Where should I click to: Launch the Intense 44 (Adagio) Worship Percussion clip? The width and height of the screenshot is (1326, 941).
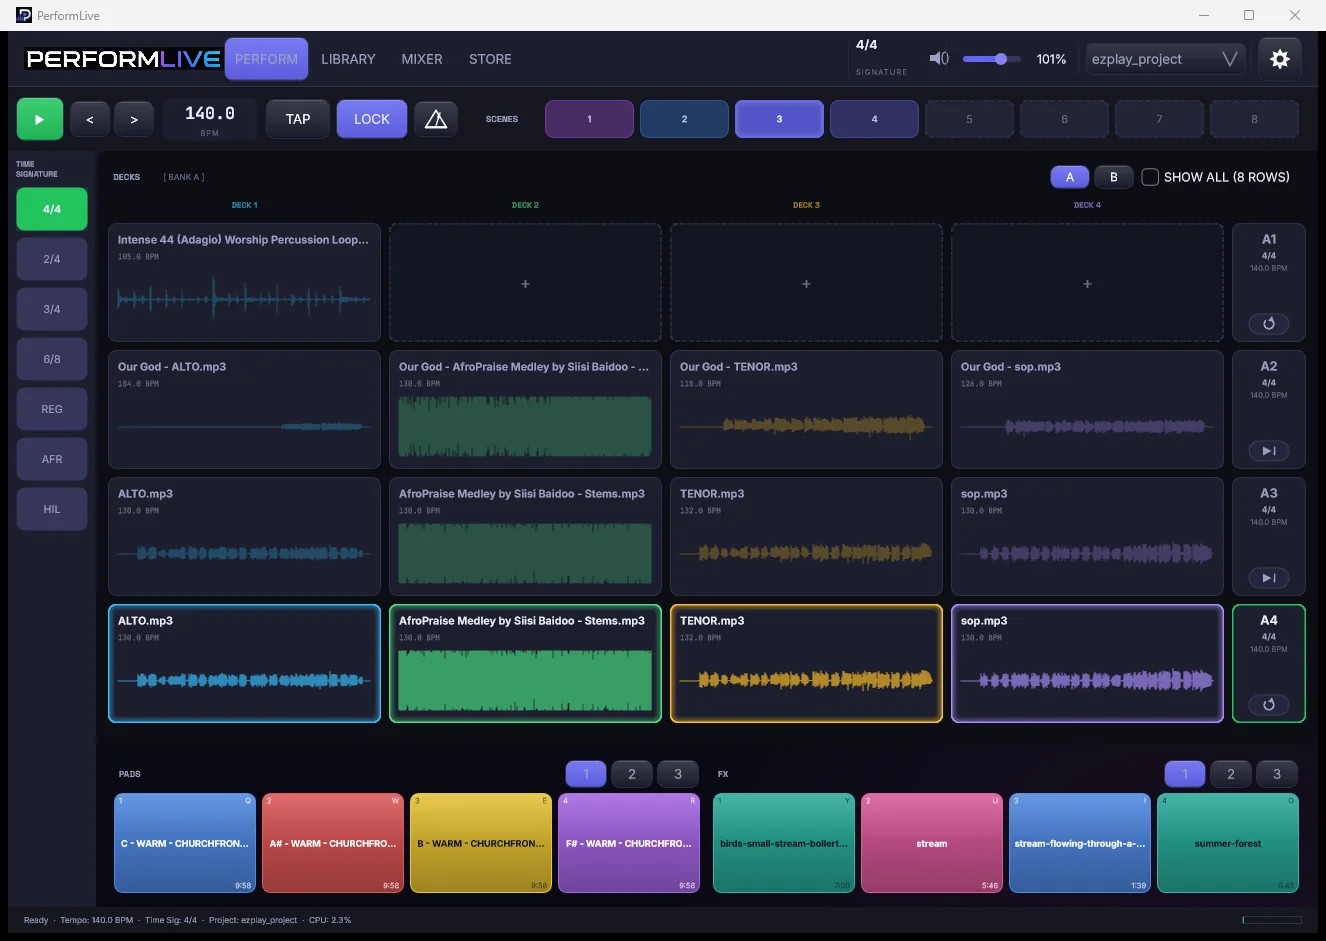[244, 283]
